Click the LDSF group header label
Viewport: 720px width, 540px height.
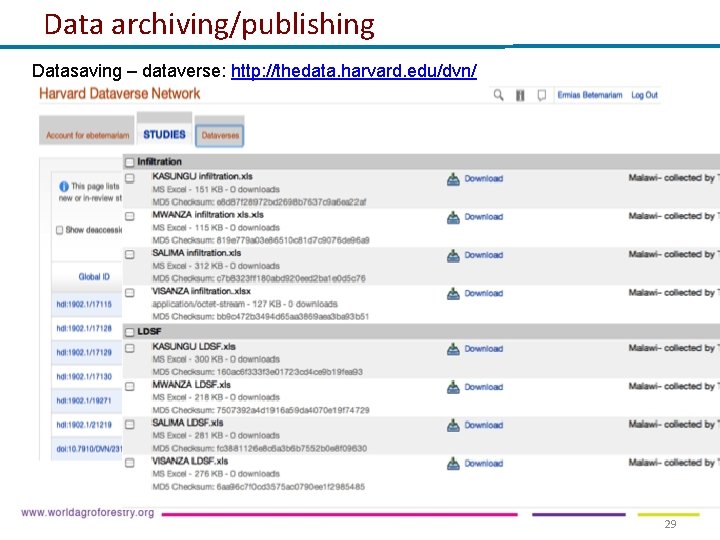click(149, 332)
